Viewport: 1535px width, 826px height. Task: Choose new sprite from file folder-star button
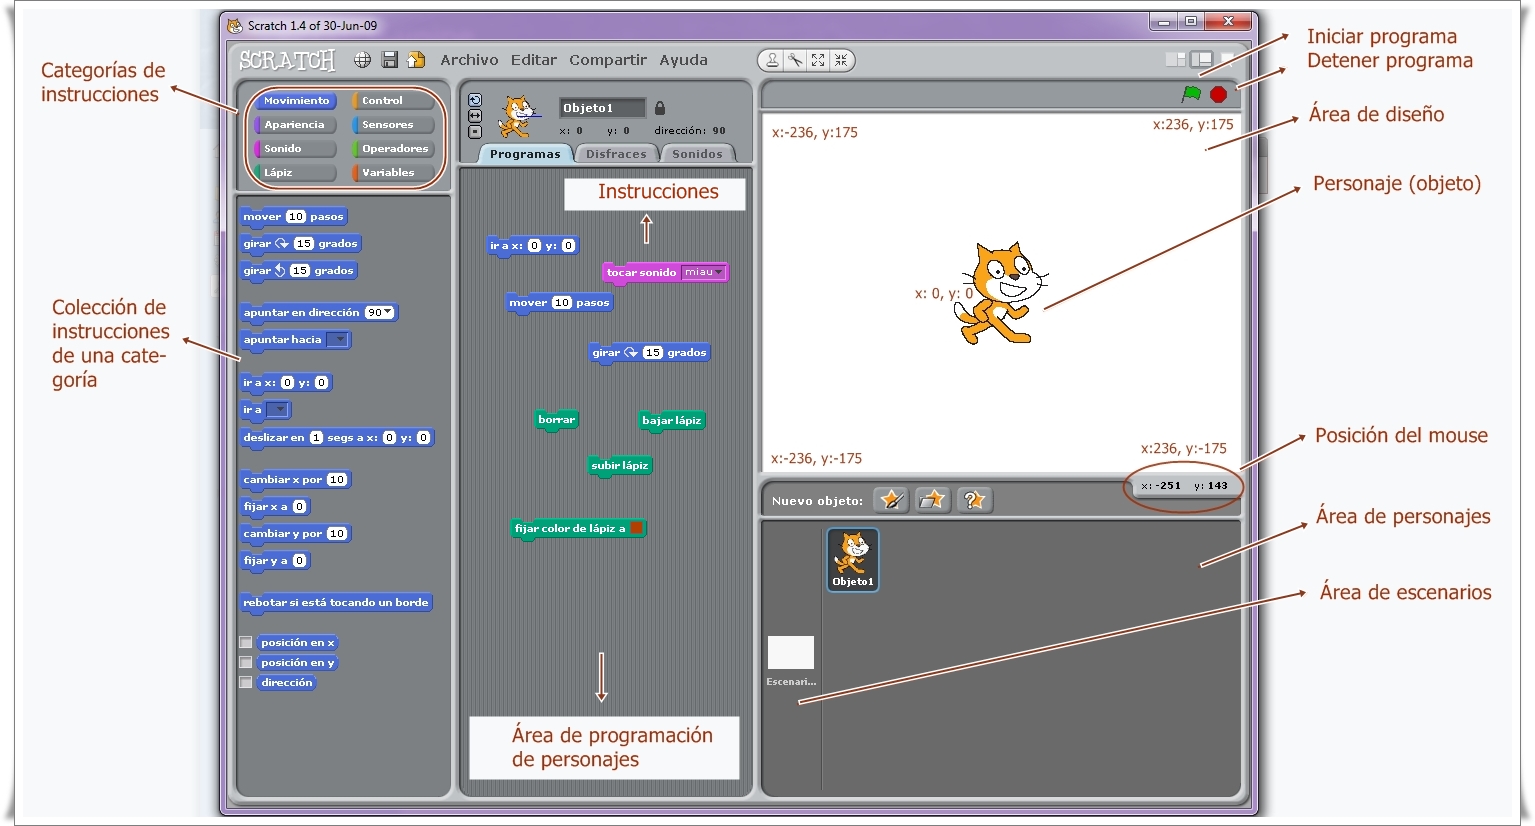pyautogui.click(x=932, y=500)
